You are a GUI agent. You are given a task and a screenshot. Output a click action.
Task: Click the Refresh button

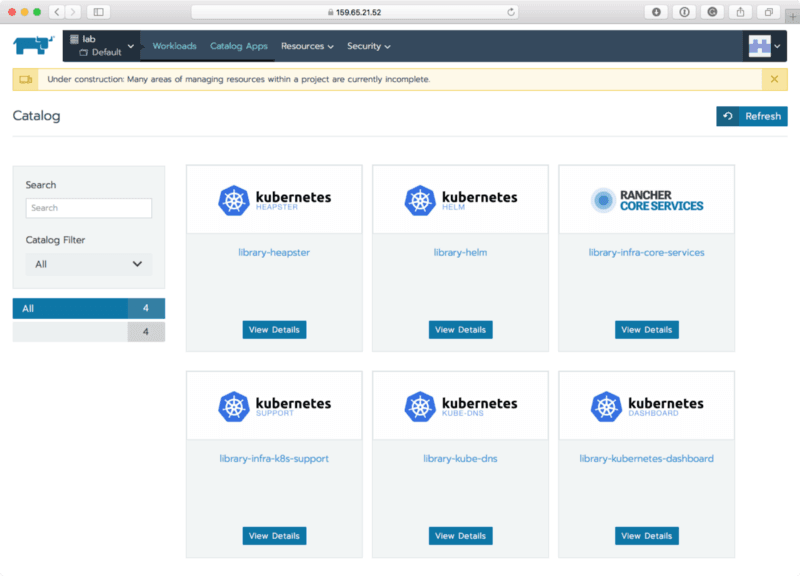coord(751,116)
